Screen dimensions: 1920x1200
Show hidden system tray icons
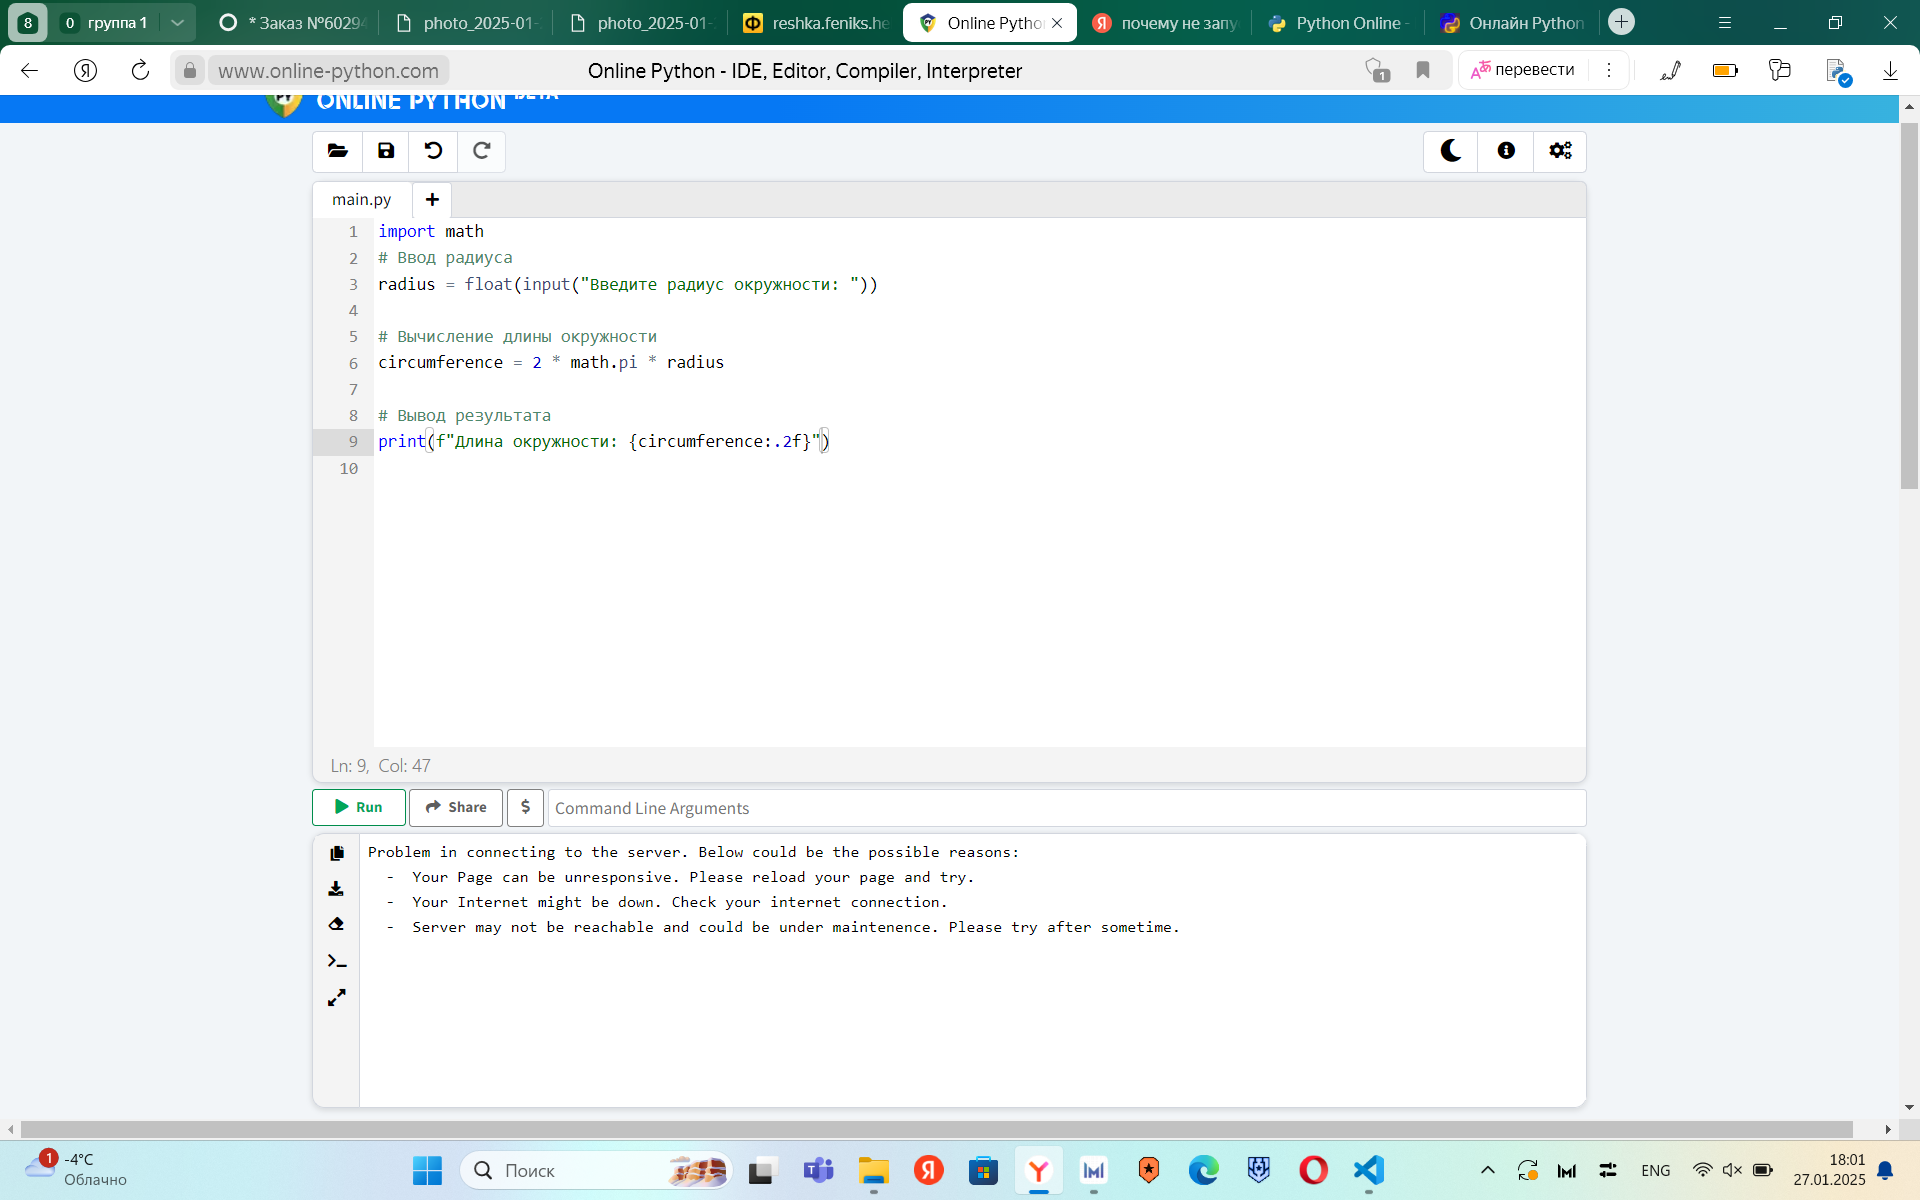click(x=1488, y=1170)
